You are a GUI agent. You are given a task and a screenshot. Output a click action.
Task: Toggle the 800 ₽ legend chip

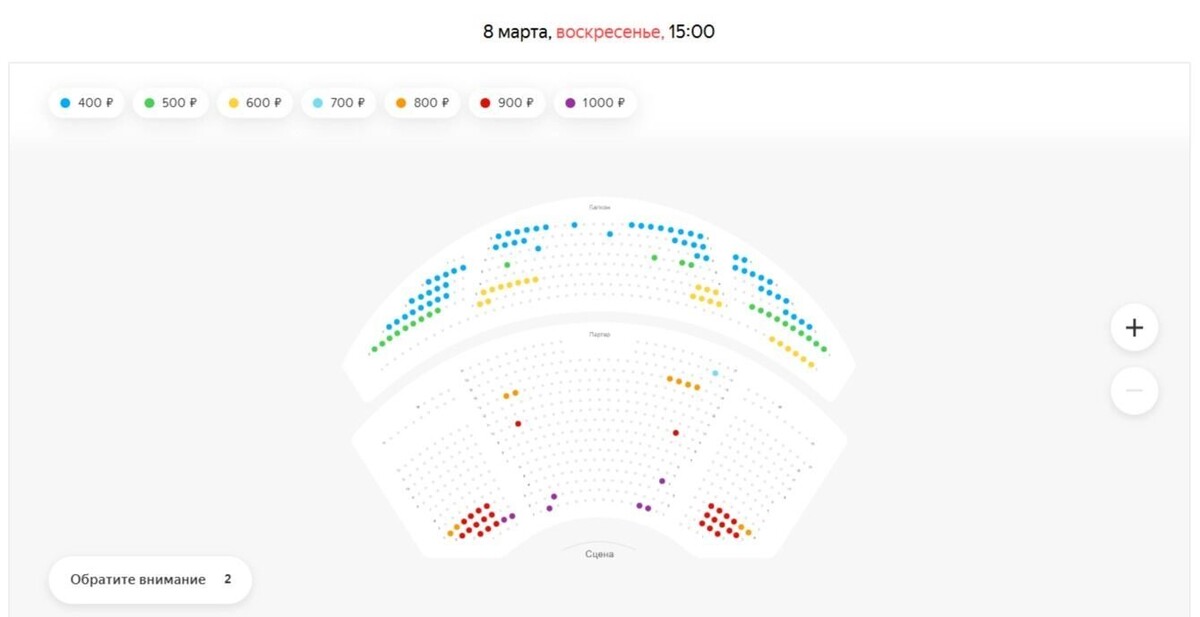423,102
